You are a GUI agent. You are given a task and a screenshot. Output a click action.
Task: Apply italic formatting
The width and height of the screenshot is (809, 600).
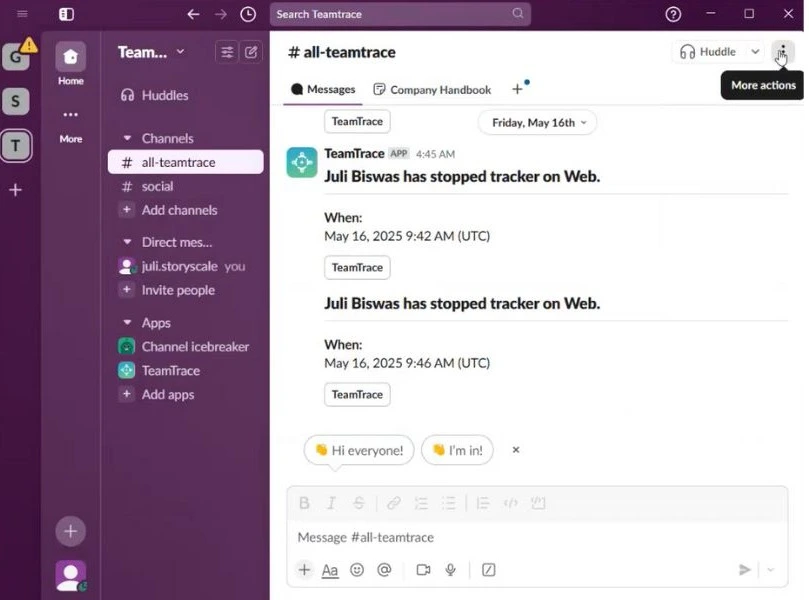(x=332, y=503)
